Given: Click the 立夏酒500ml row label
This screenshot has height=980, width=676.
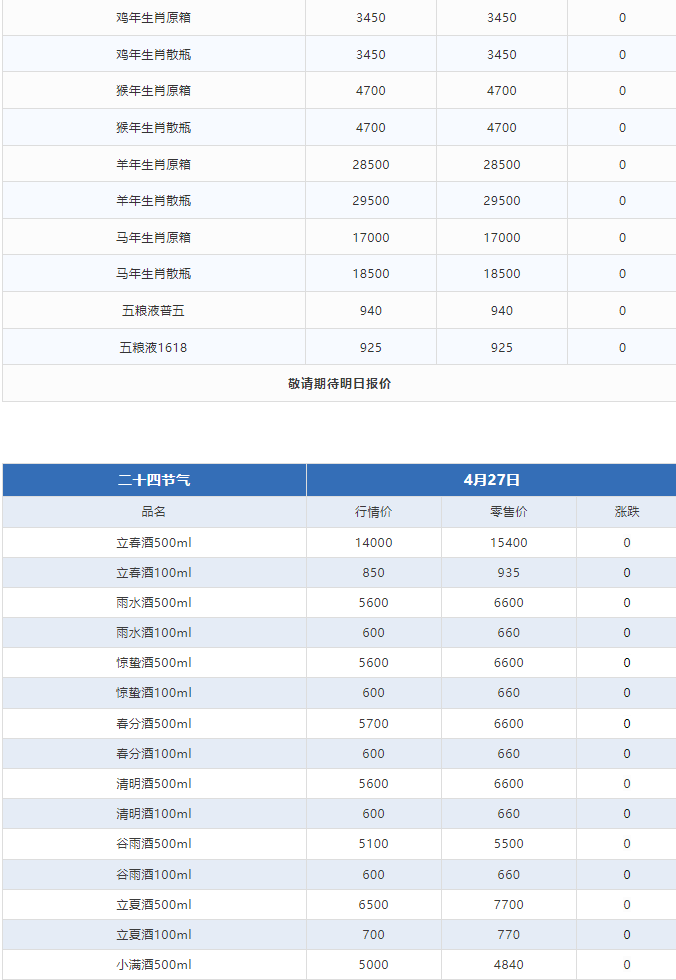Looking at the screenshot, I should point(154,905).
